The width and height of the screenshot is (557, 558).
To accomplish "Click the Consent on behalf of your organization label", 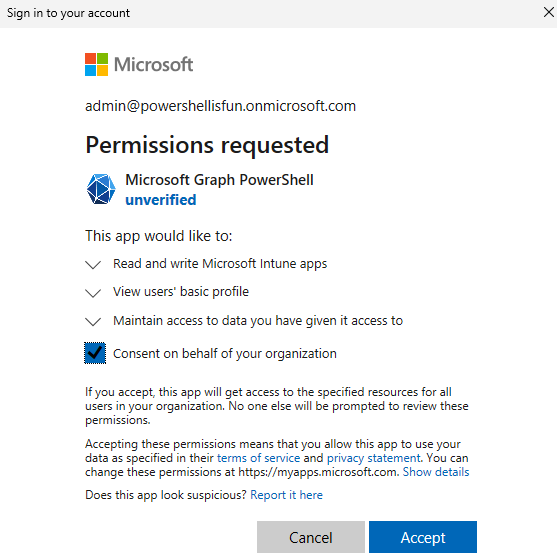I will tap(225, 354).
